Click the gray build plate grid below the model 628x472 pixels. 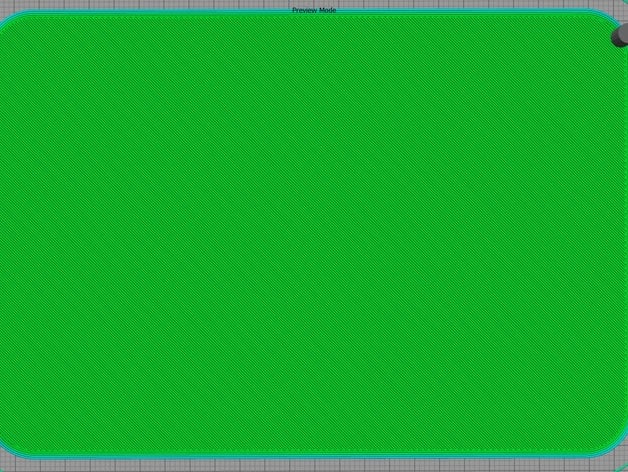coord(312,466)
